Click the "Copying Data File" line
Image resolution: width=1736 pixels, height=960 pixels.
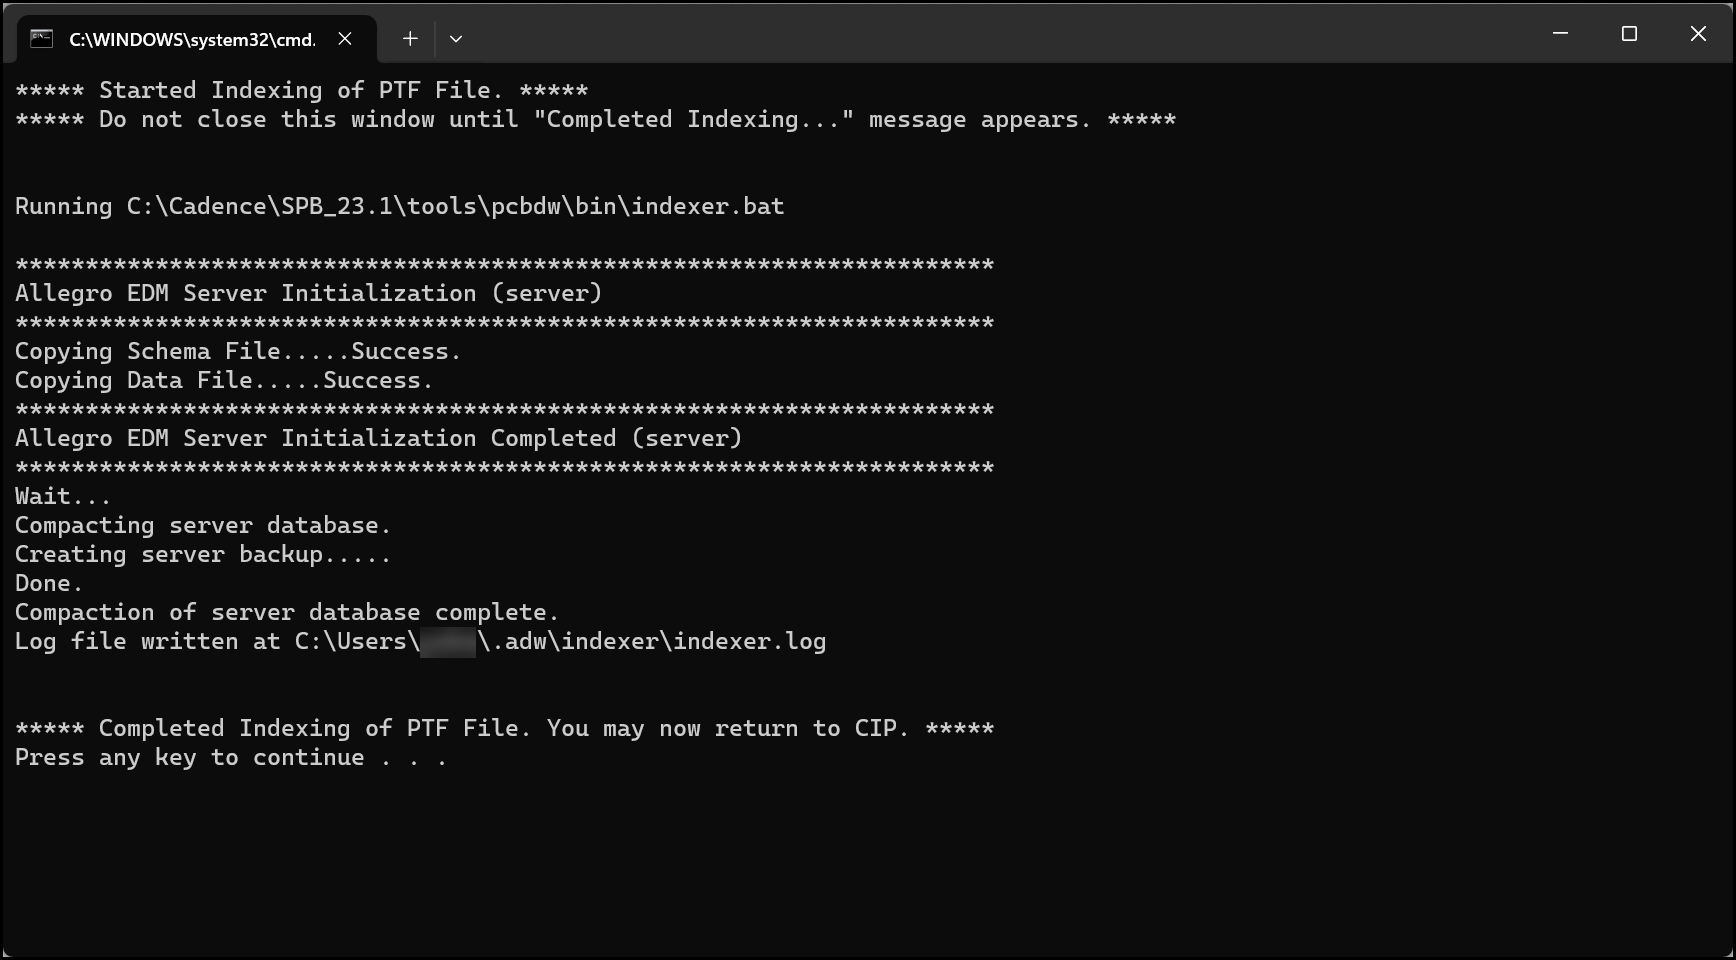(224, 381)
